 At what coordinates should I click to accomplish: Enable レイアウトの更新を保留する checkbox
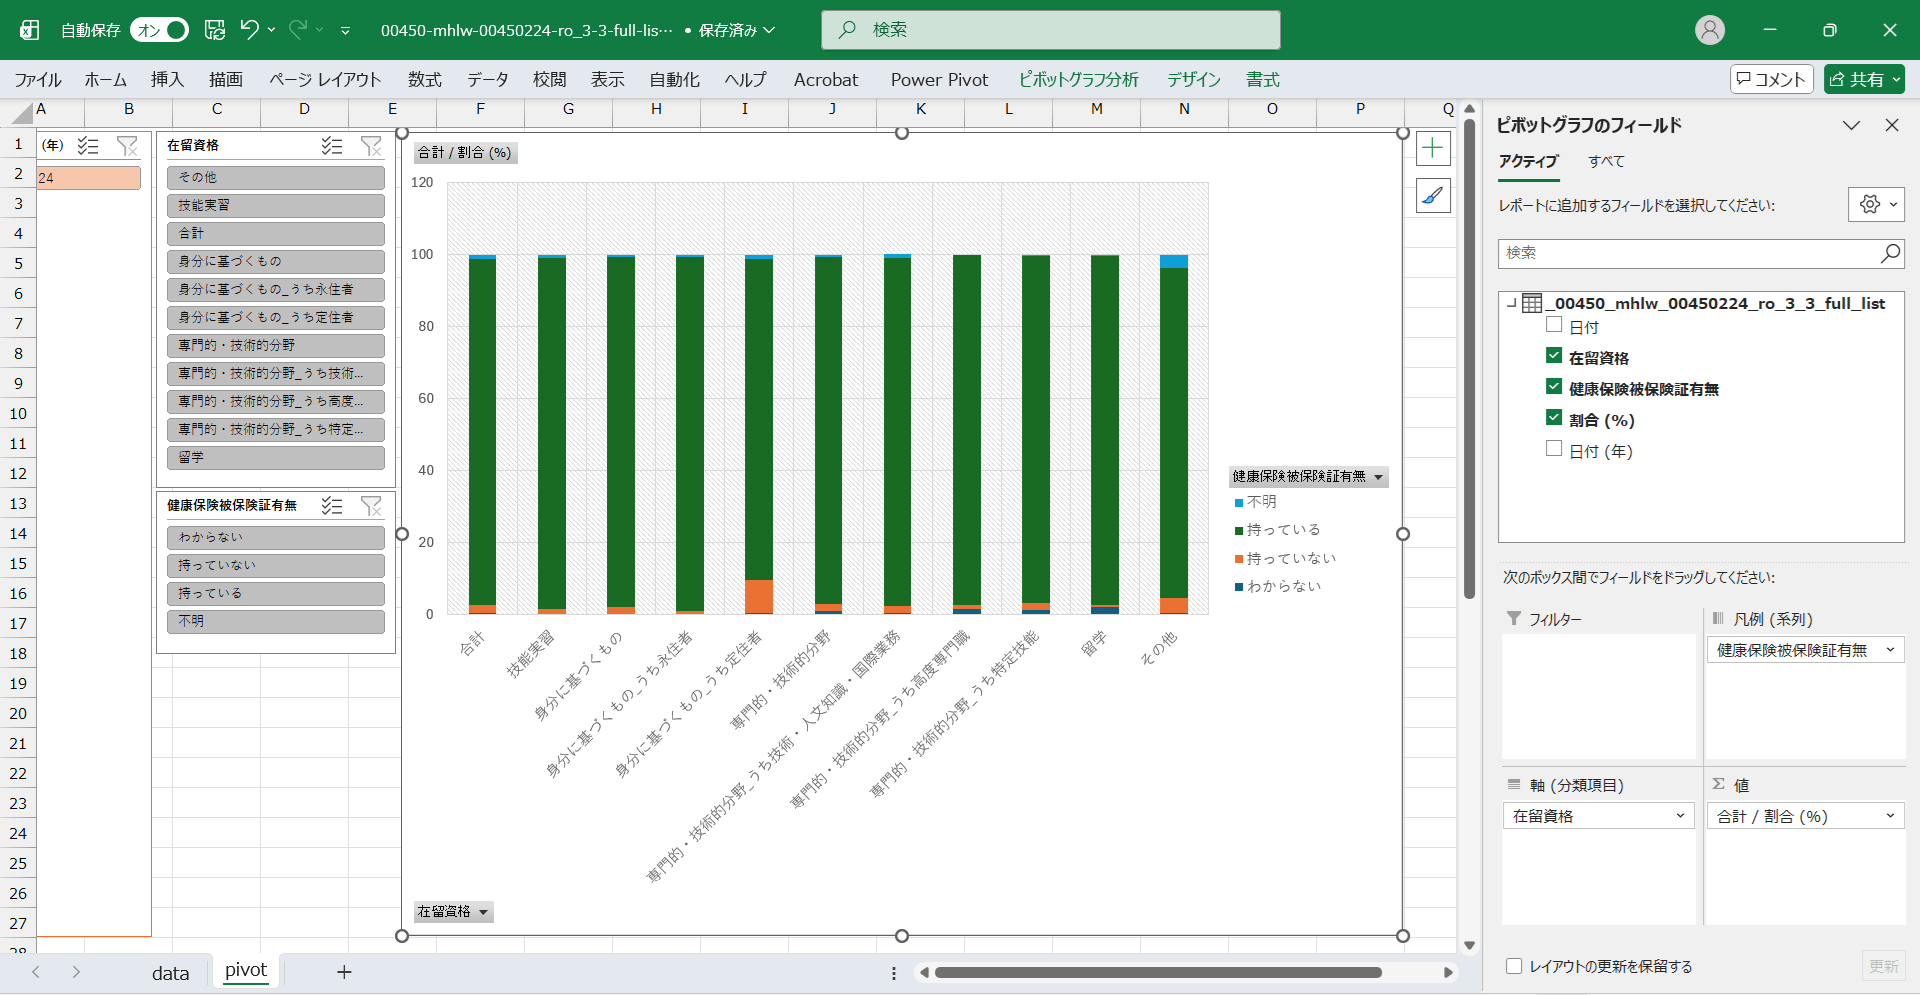click(1514, 966)
